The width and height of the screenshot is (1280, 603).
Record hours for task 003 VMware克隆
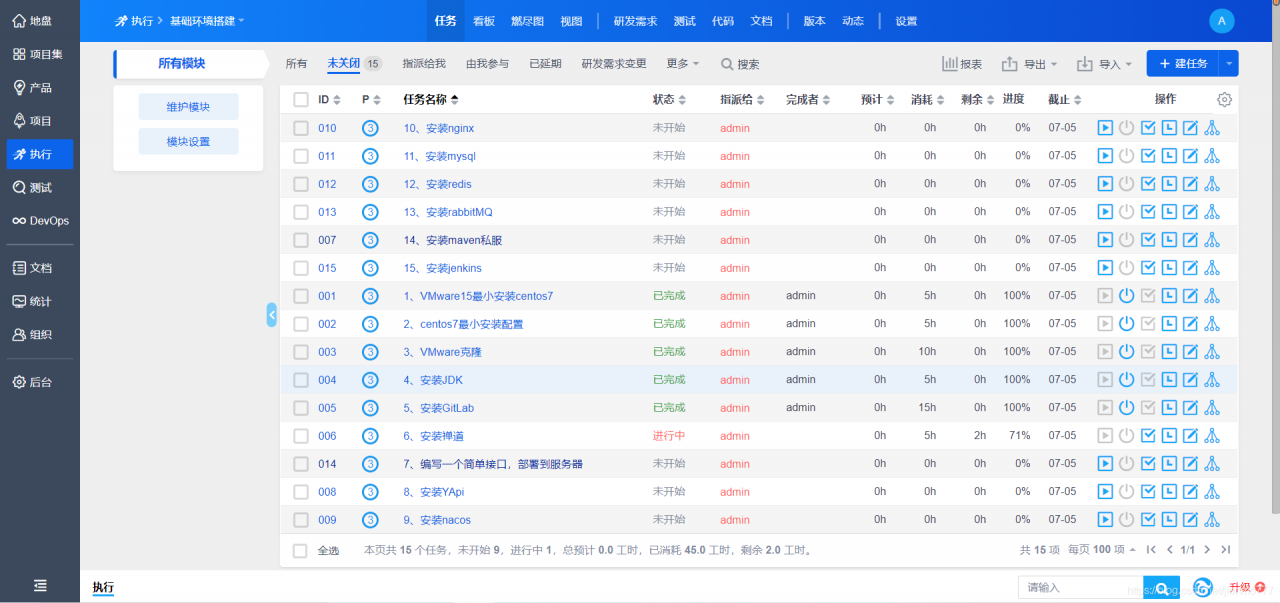[x=1169, y=352]
